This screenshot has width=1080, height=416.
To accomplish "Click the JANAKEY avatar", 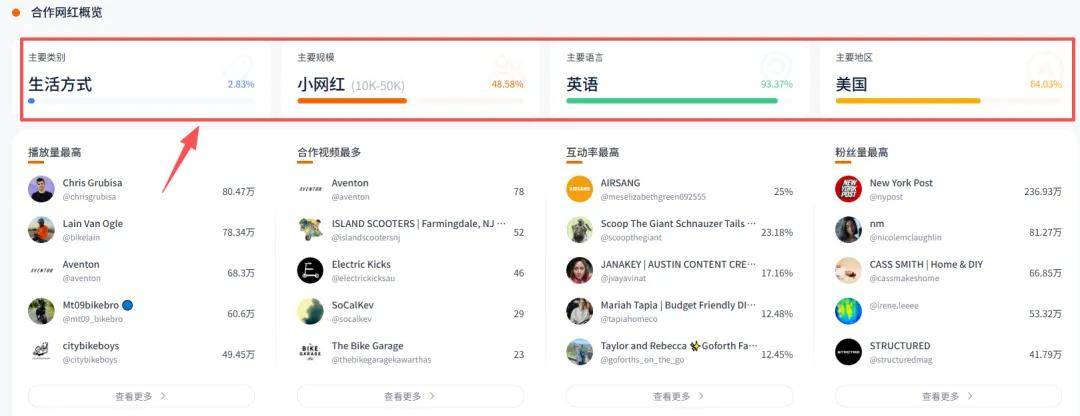I will [x=579, y=270].
